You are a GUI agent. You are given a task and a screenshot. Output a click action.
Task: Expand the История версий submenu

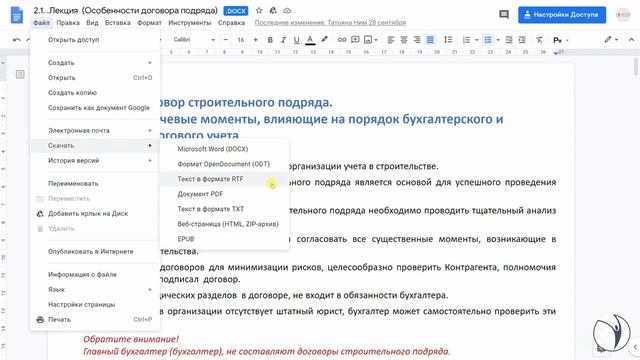coord(95,160)
